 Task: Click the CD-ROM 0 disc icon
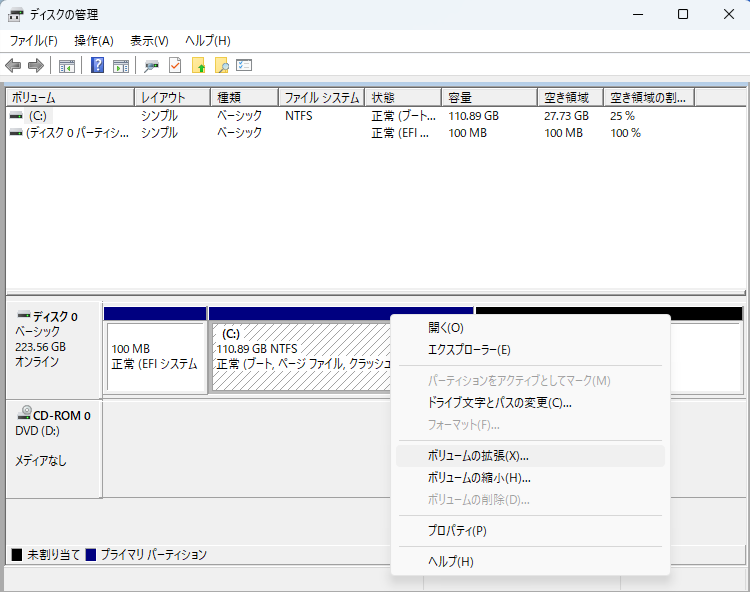tap(24, 413)
